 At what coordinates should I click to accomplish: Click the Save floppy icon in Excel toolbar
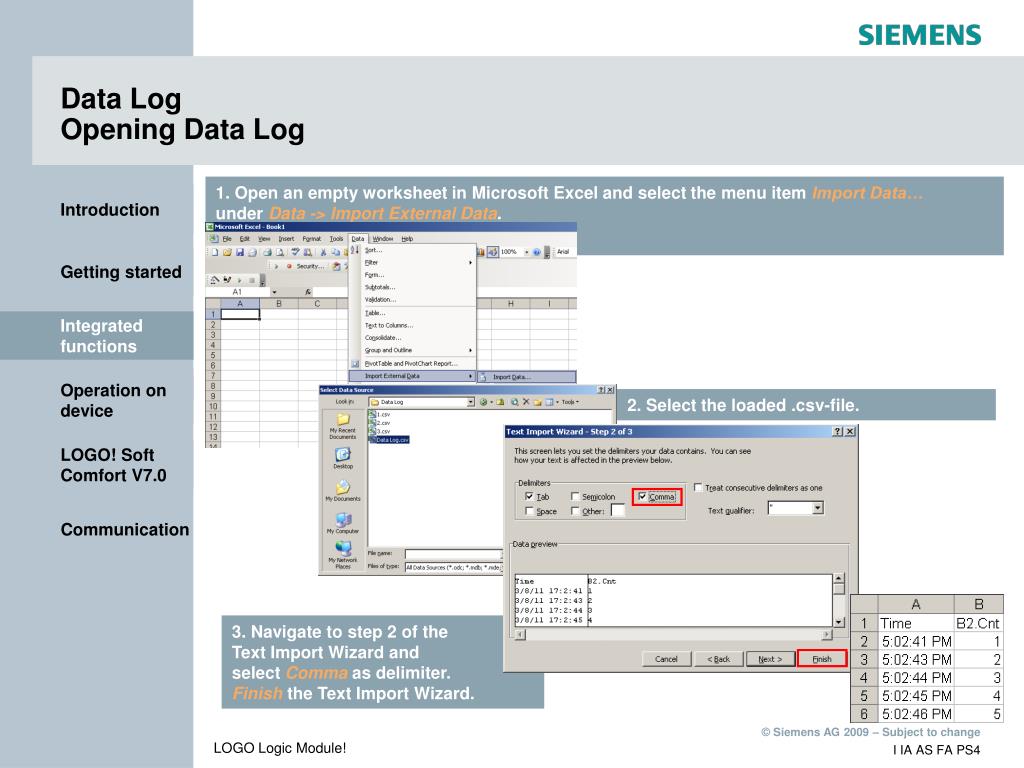240,252
